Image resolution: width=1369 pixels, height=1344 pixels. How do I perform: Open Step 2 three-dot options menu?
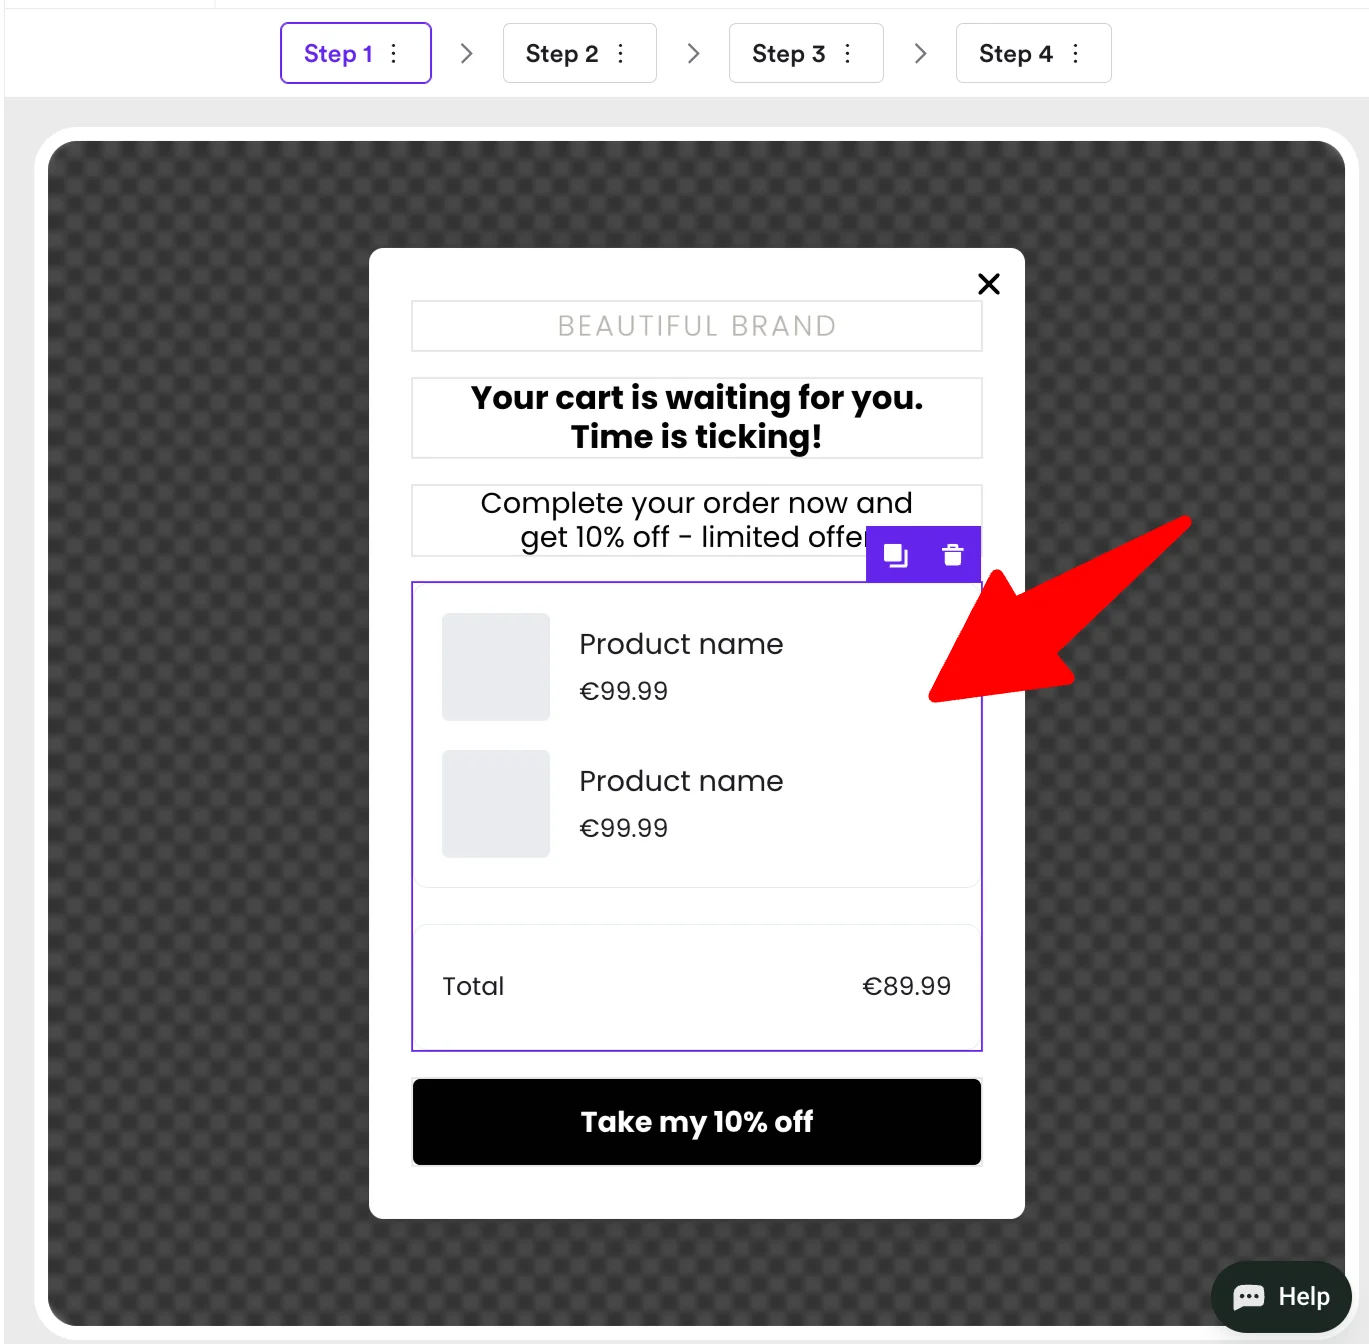621,54
